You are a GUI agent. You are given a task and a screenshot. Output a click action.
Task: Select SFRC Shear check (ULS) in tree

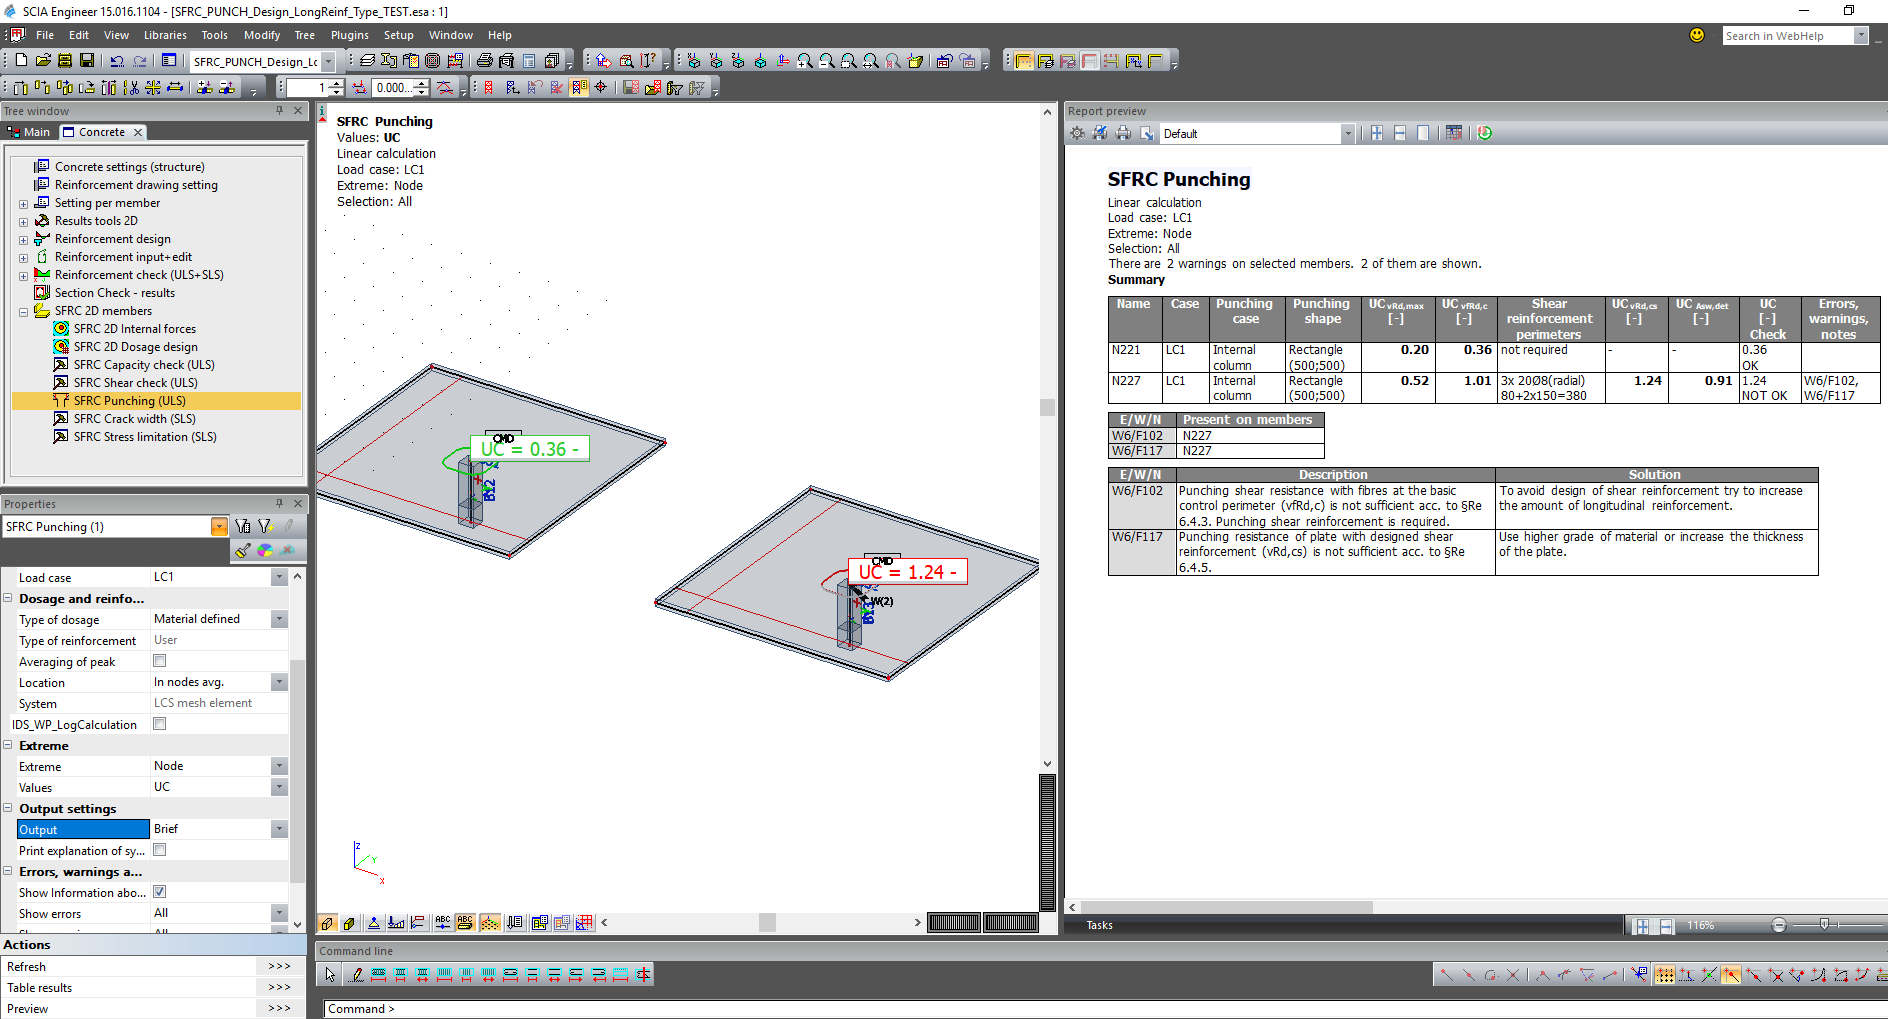(x=136, y=383)
